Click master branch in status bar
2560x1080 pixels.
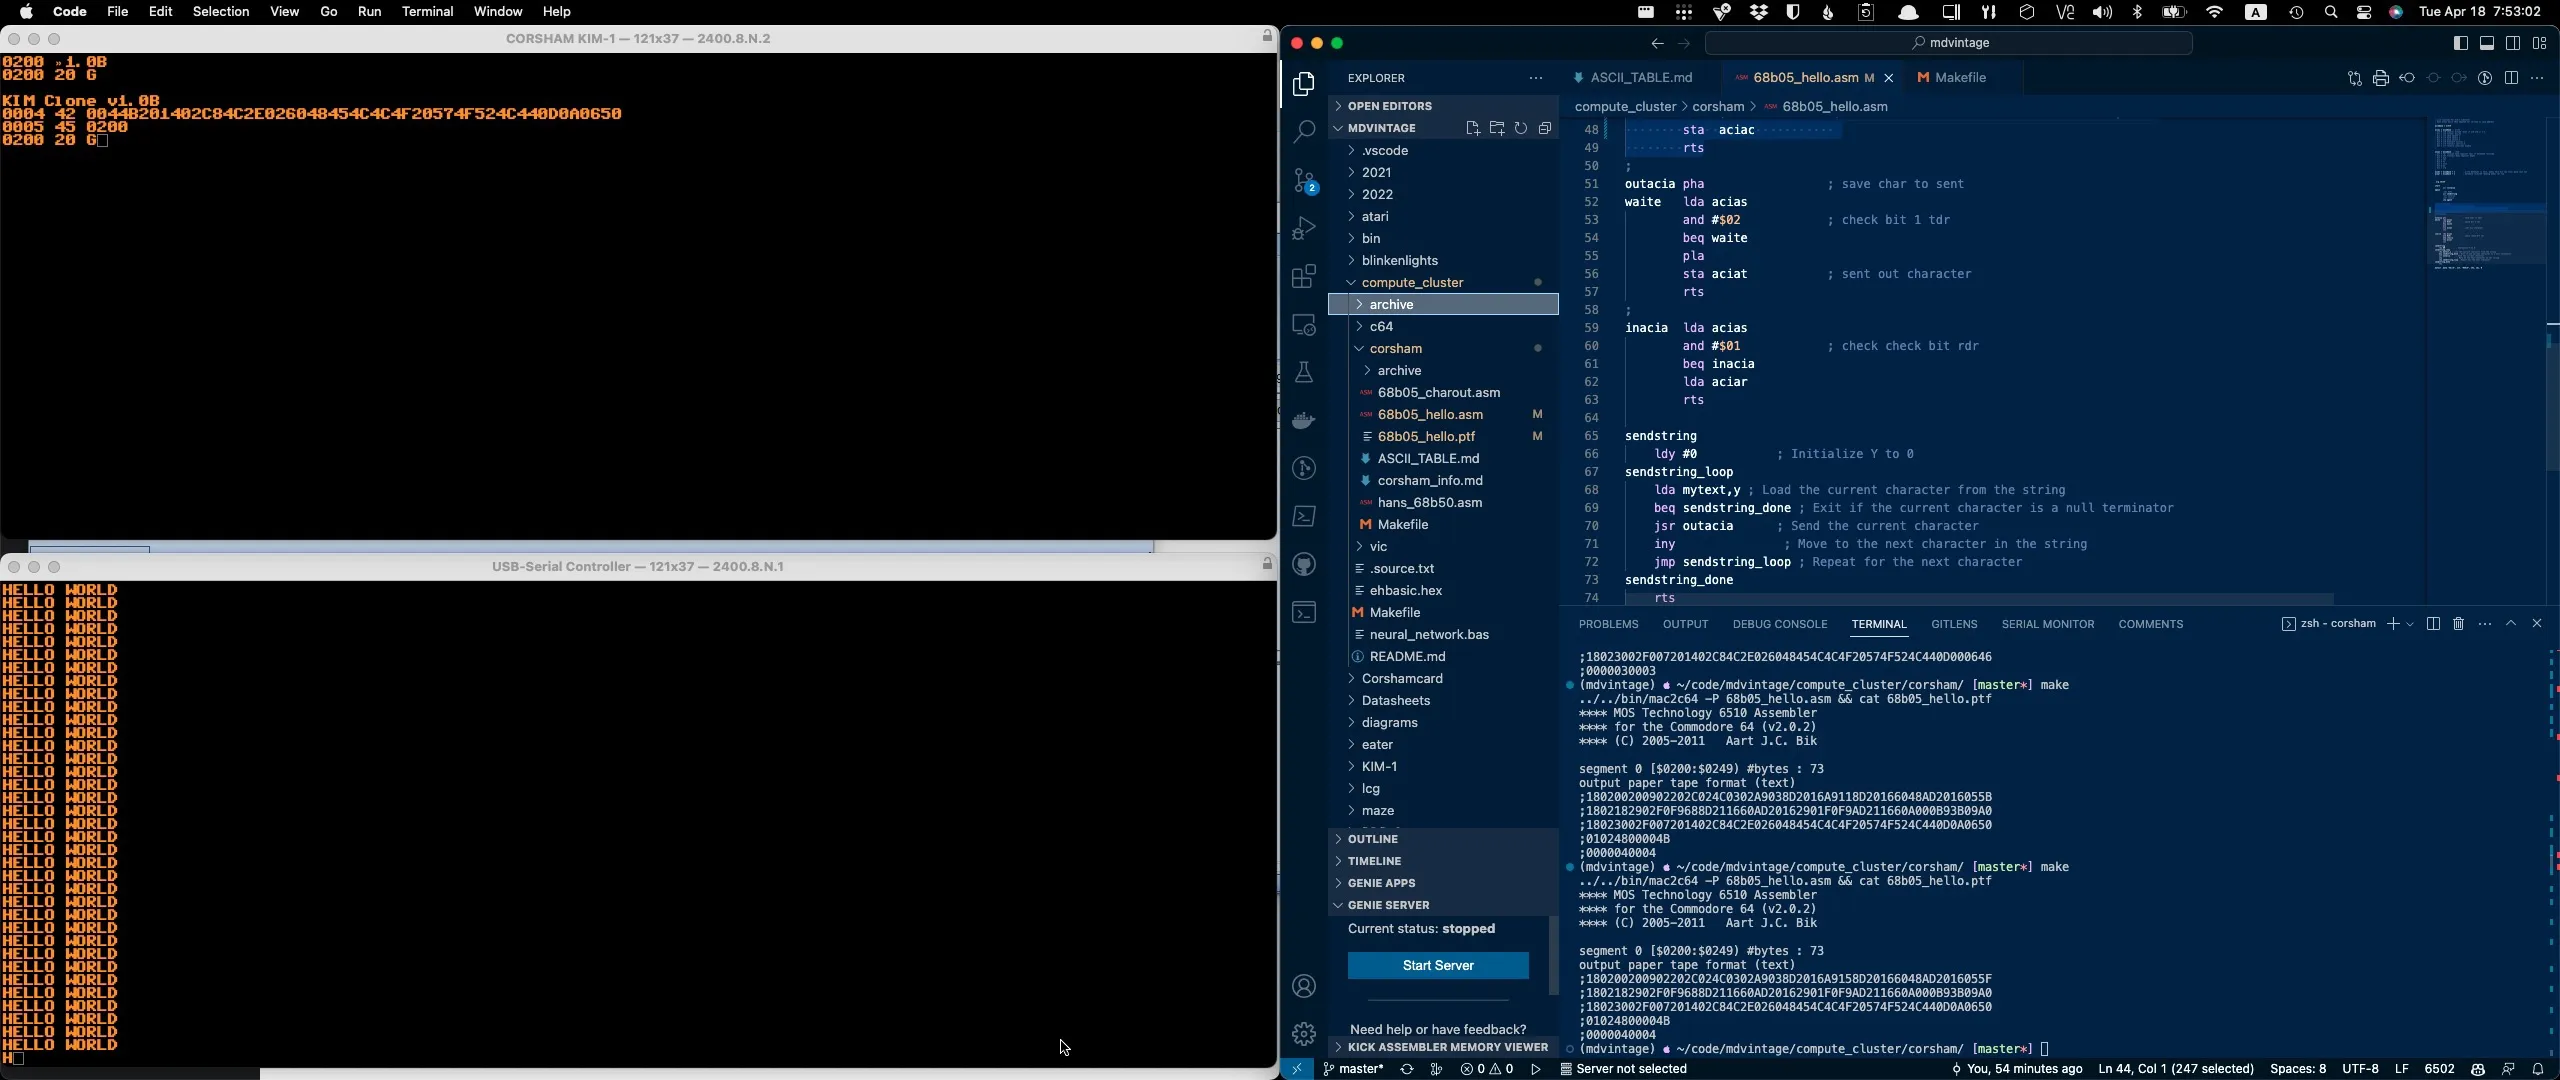tap(1353, 1069)
